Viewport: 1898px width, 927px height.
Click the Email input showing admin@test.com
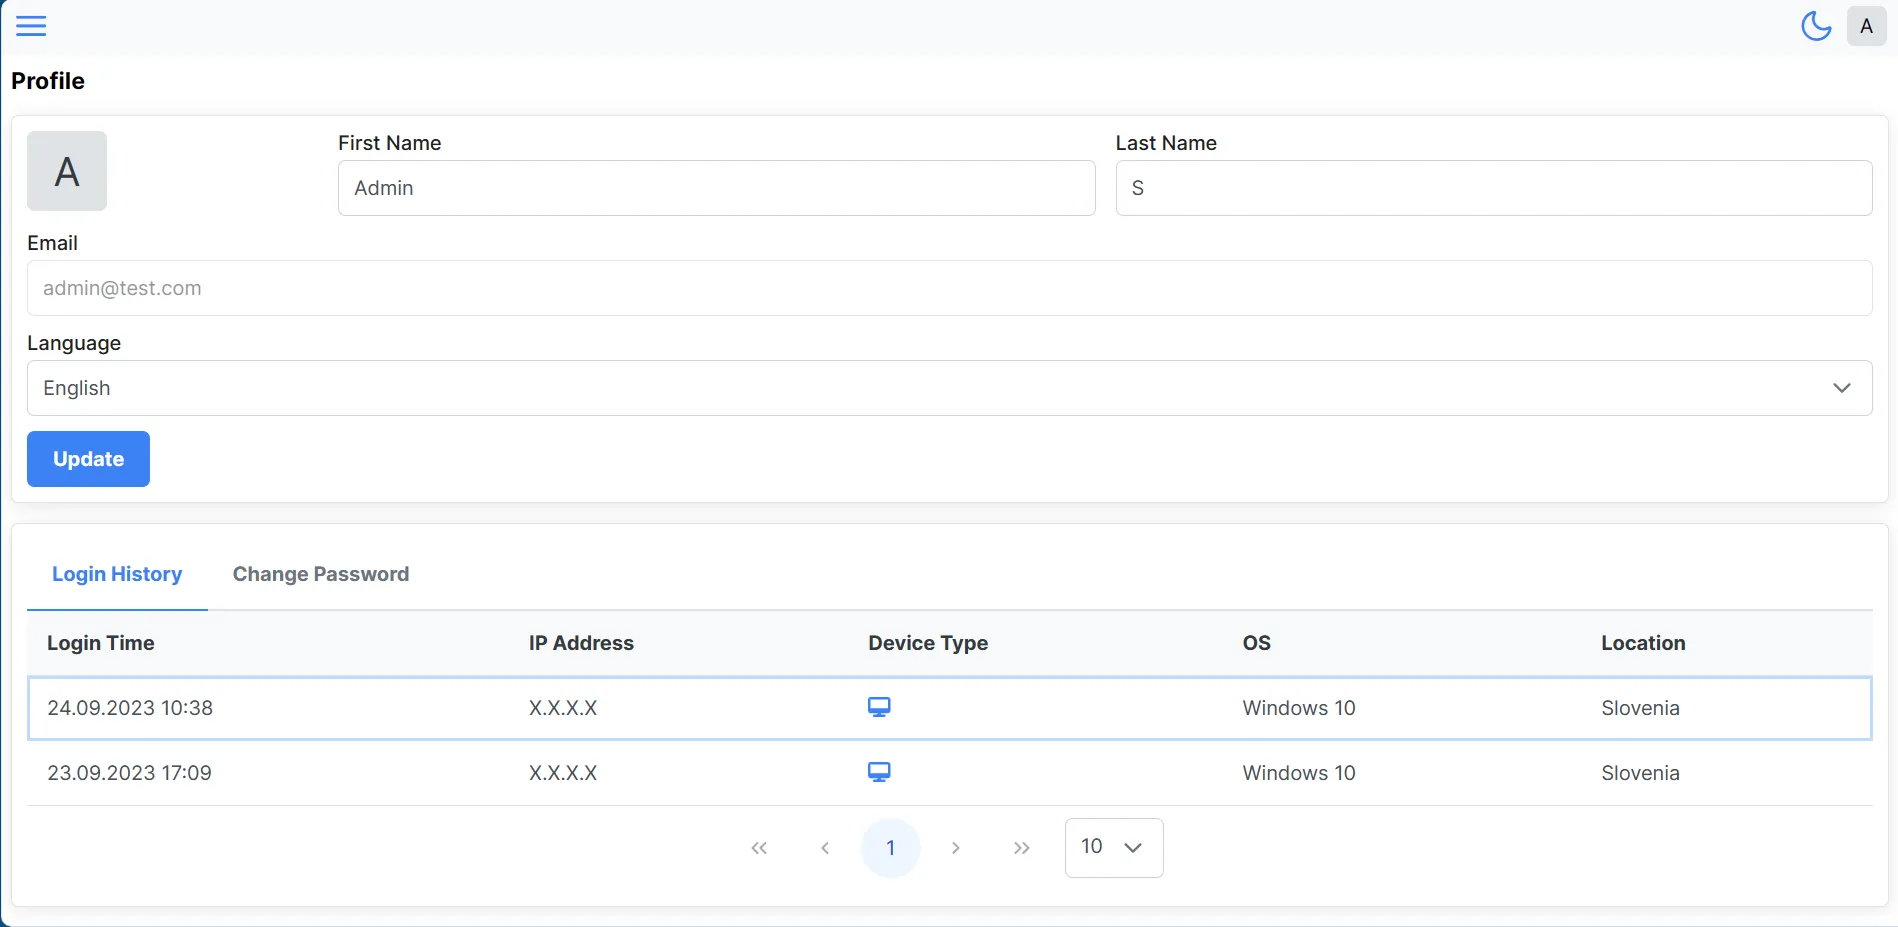[949, 288]
